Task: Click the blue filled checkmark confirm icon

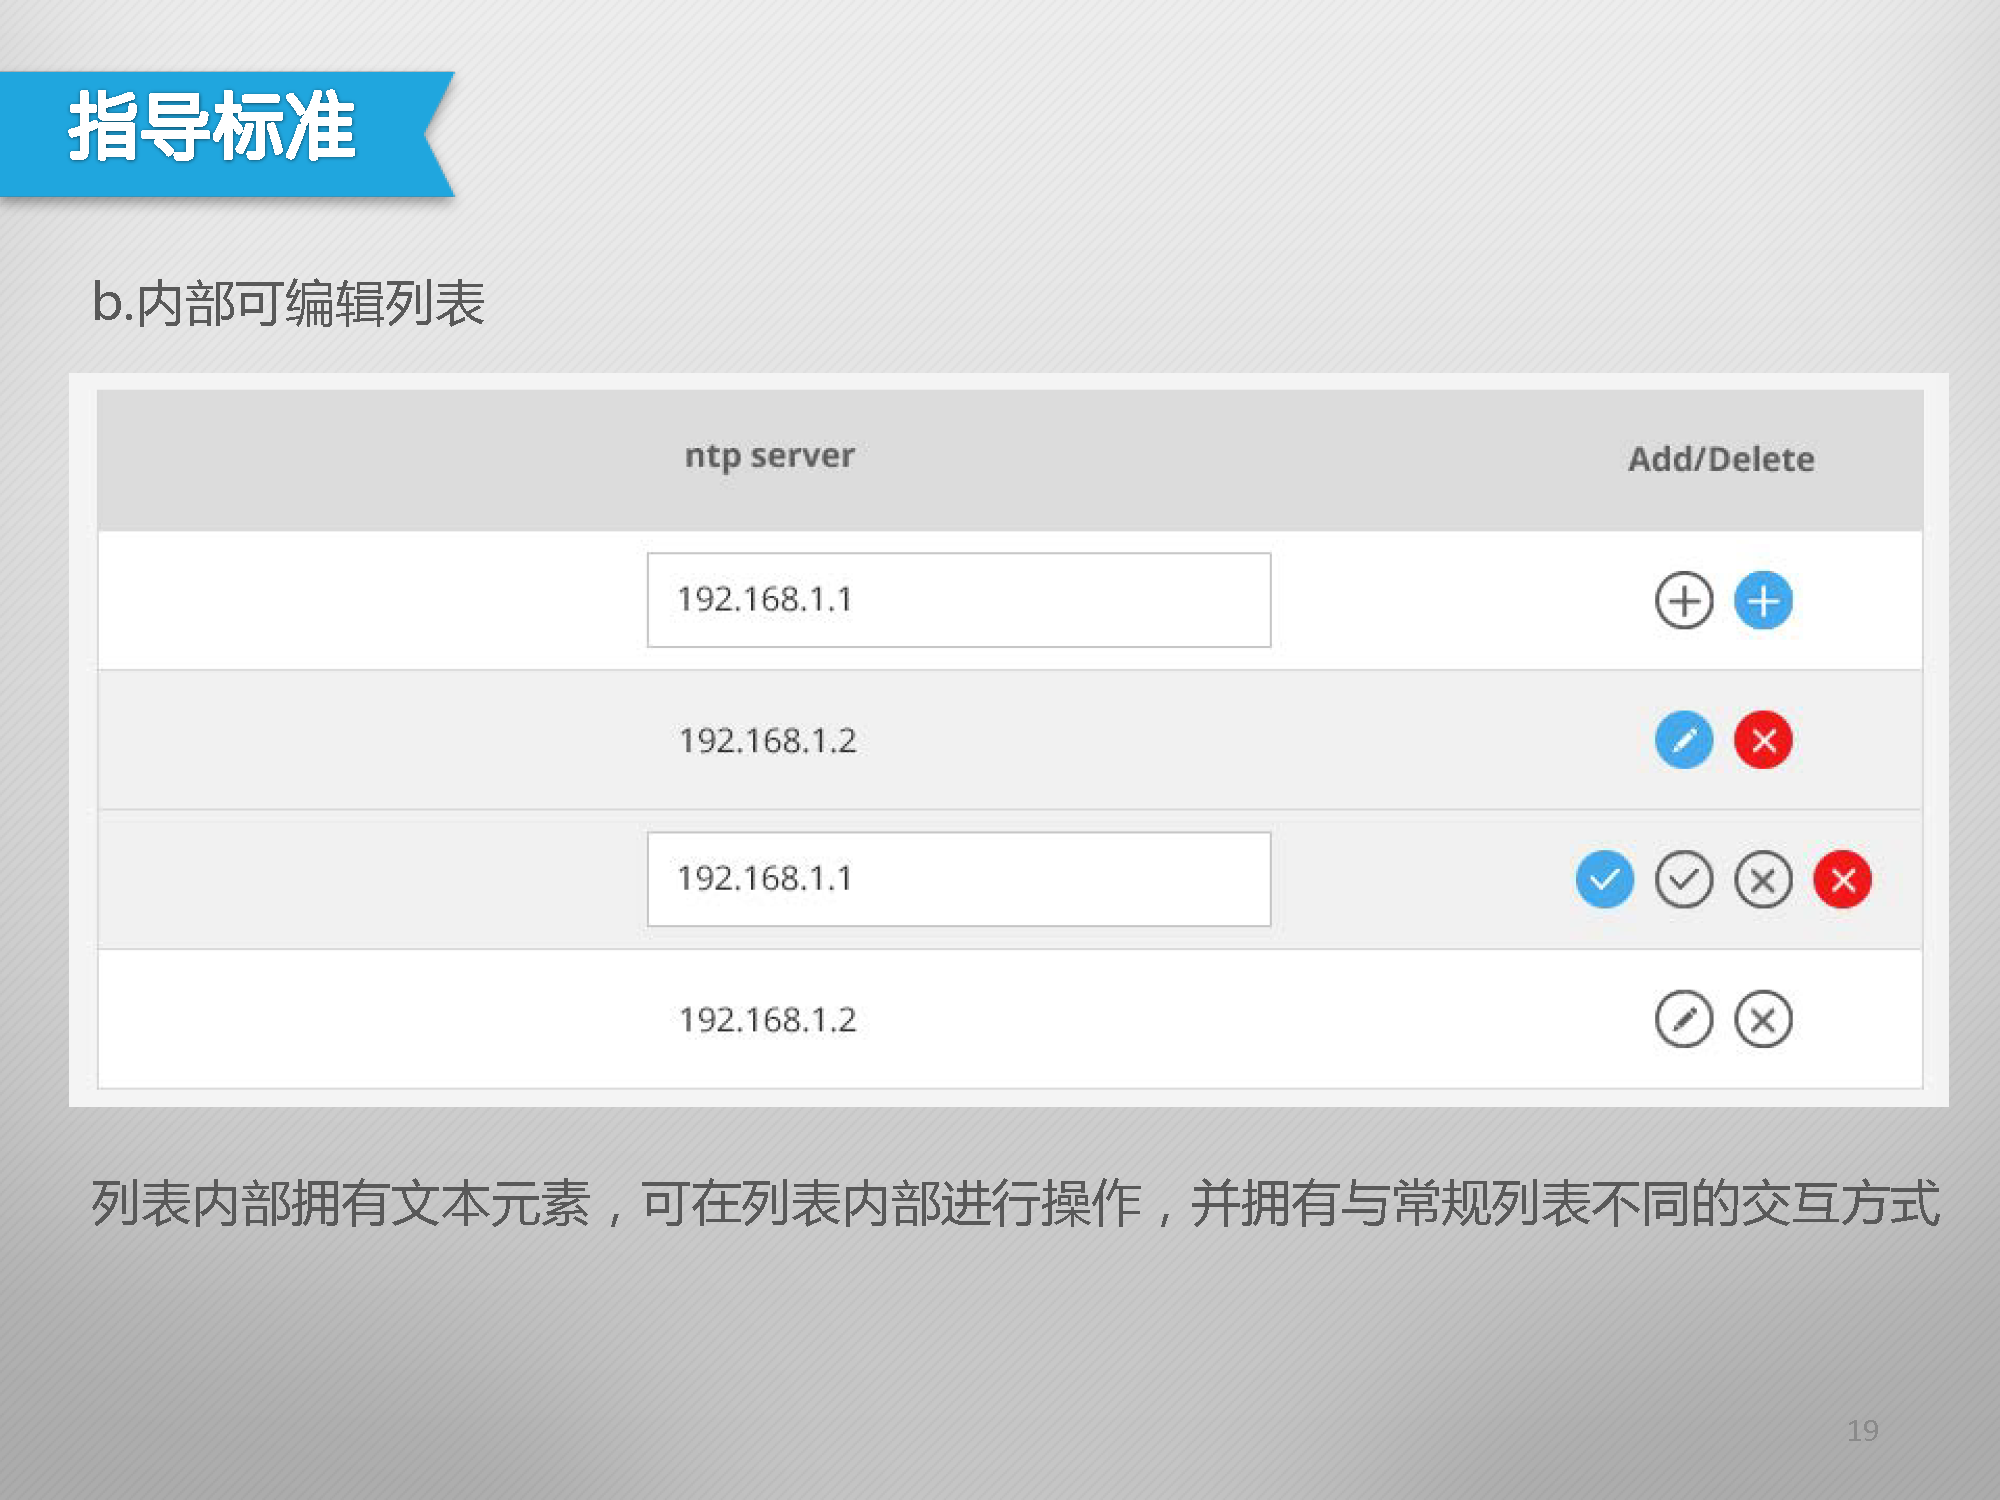Action: 1604,879
